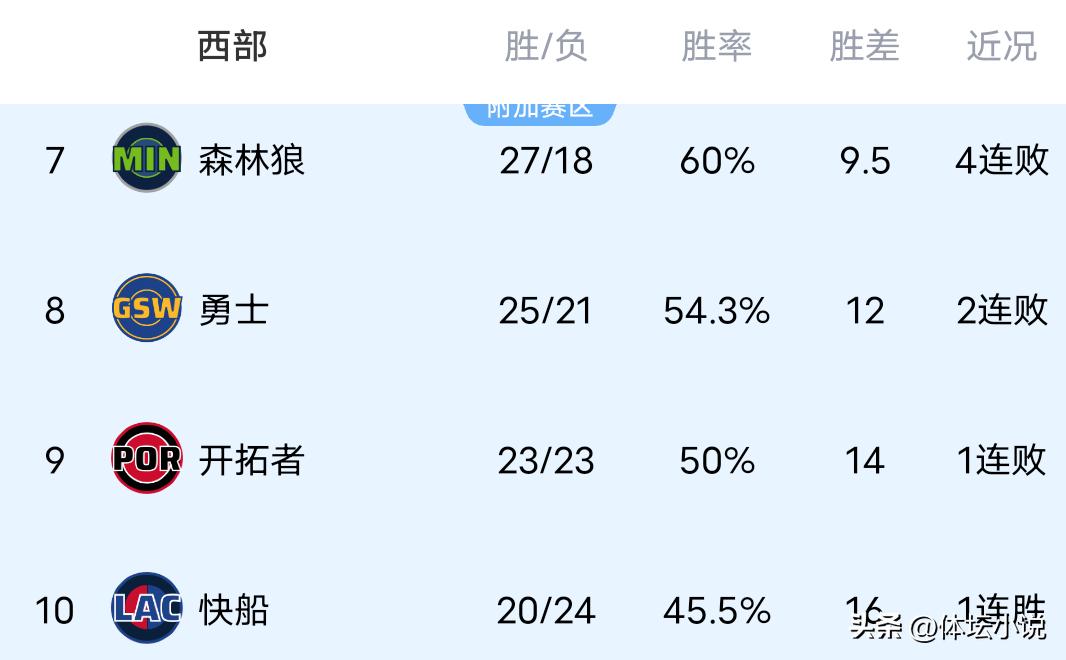The image size is (1066, 660).
Task: Open the 勇士 team name
Action: [234, 310]
